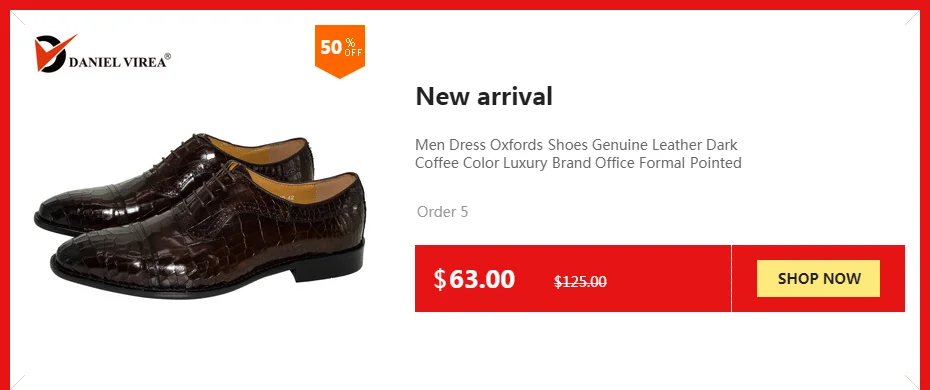Click the white dollar sign before 63.00

point(439,279)
